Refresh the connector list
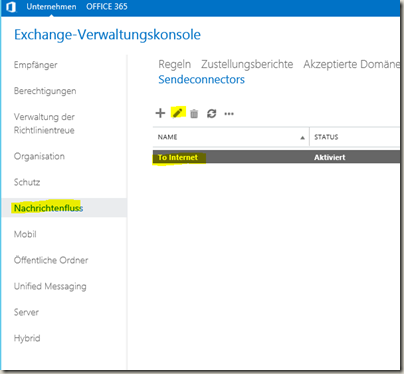404x374 pixels. 212,114
